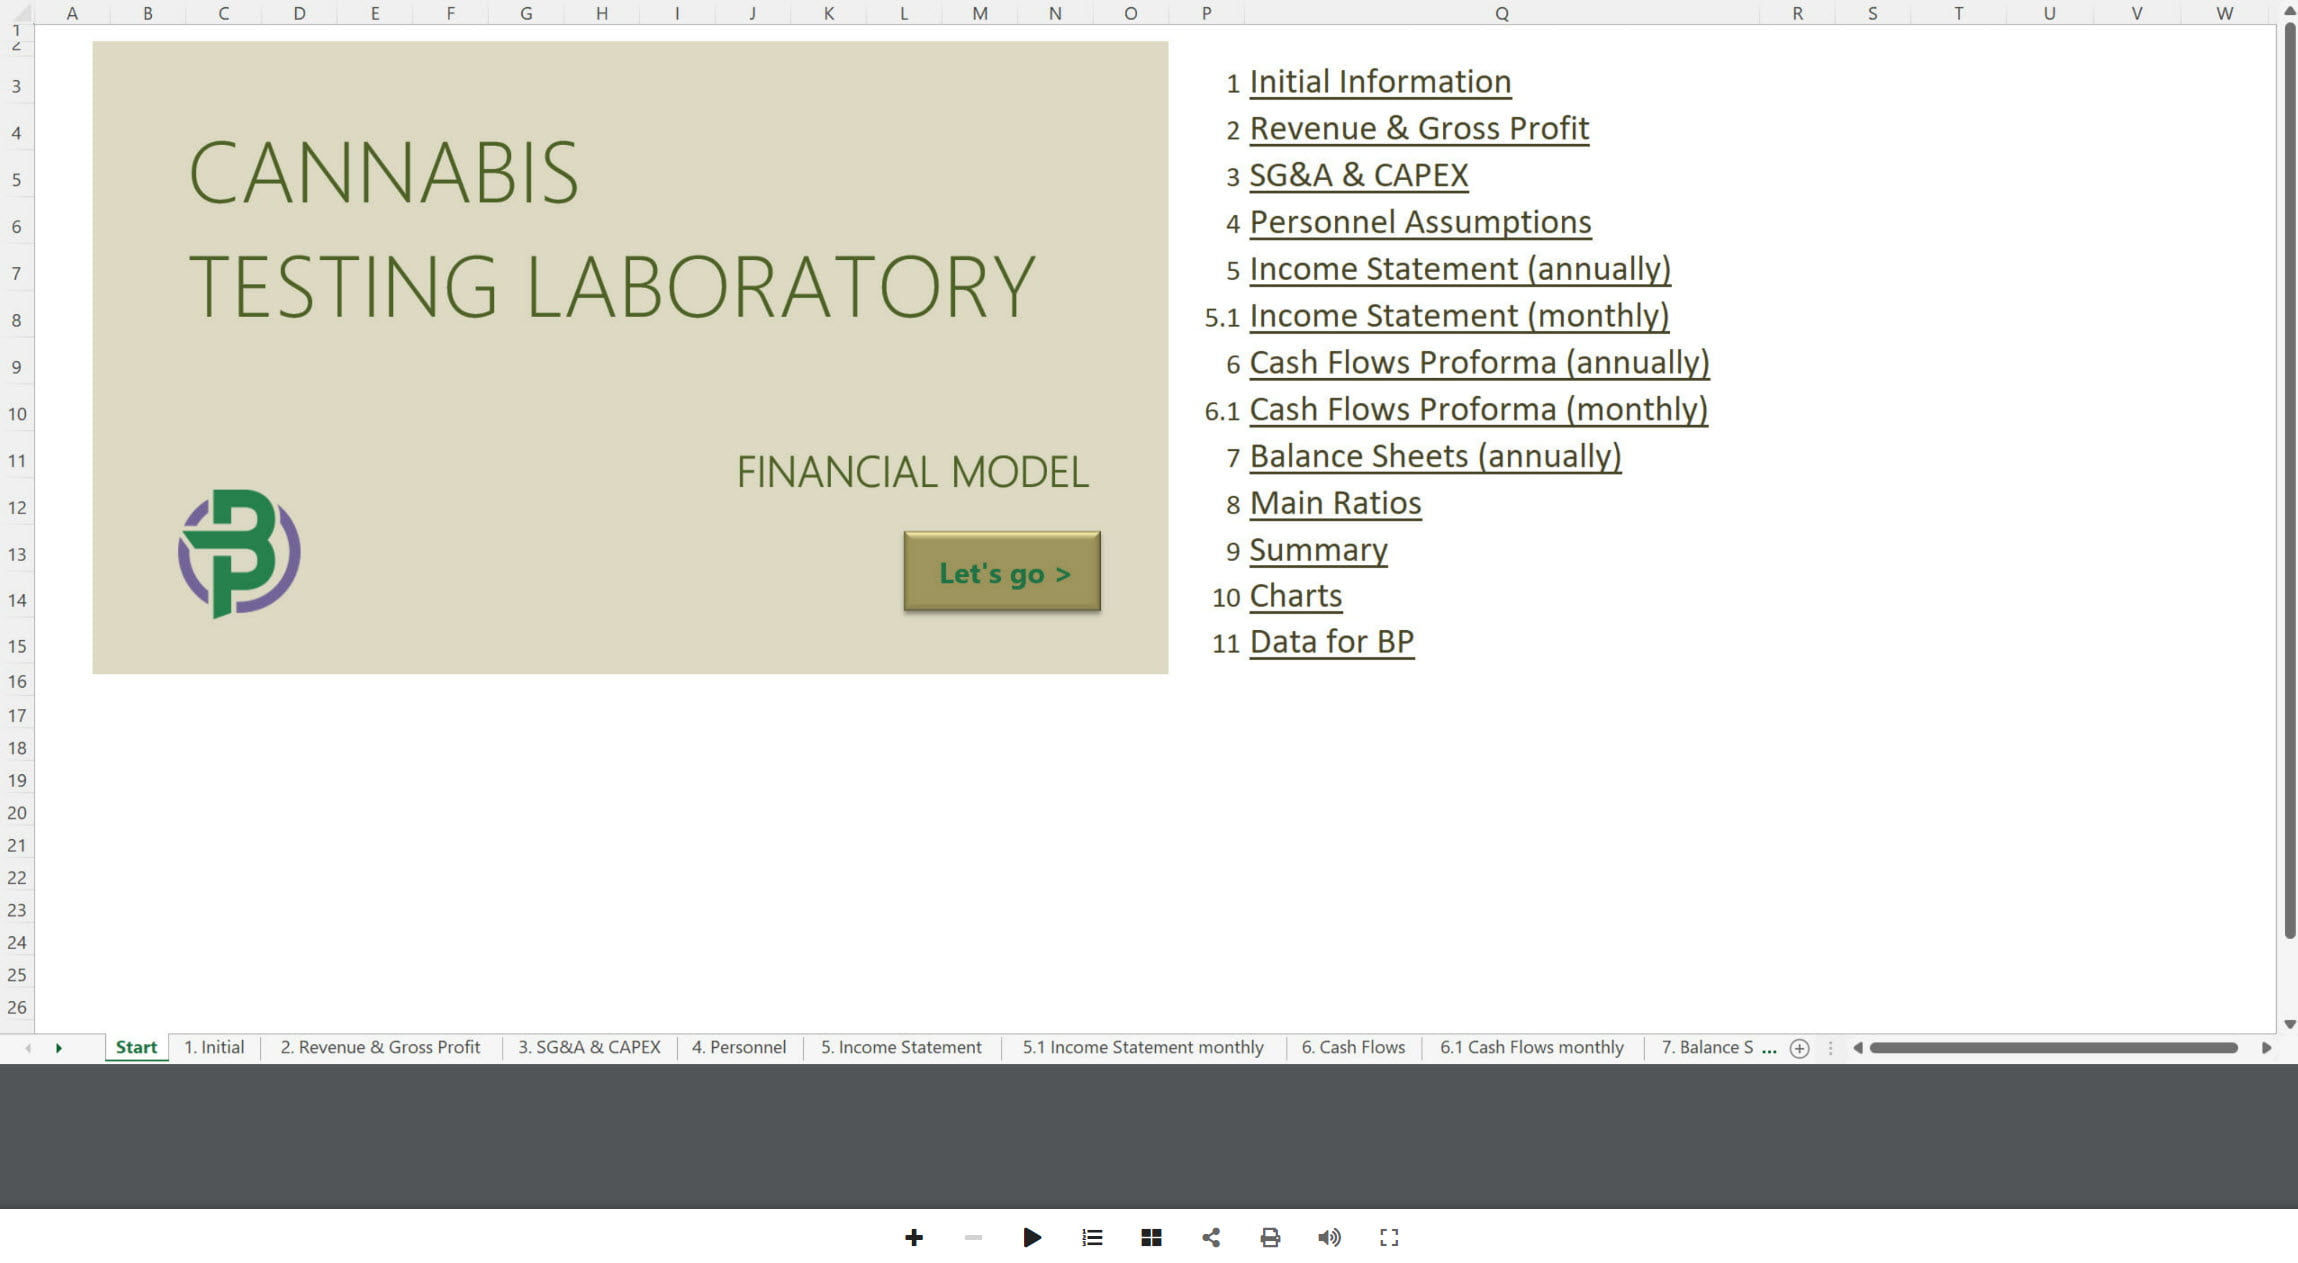Click the company logo on the cover

(239, 554)
